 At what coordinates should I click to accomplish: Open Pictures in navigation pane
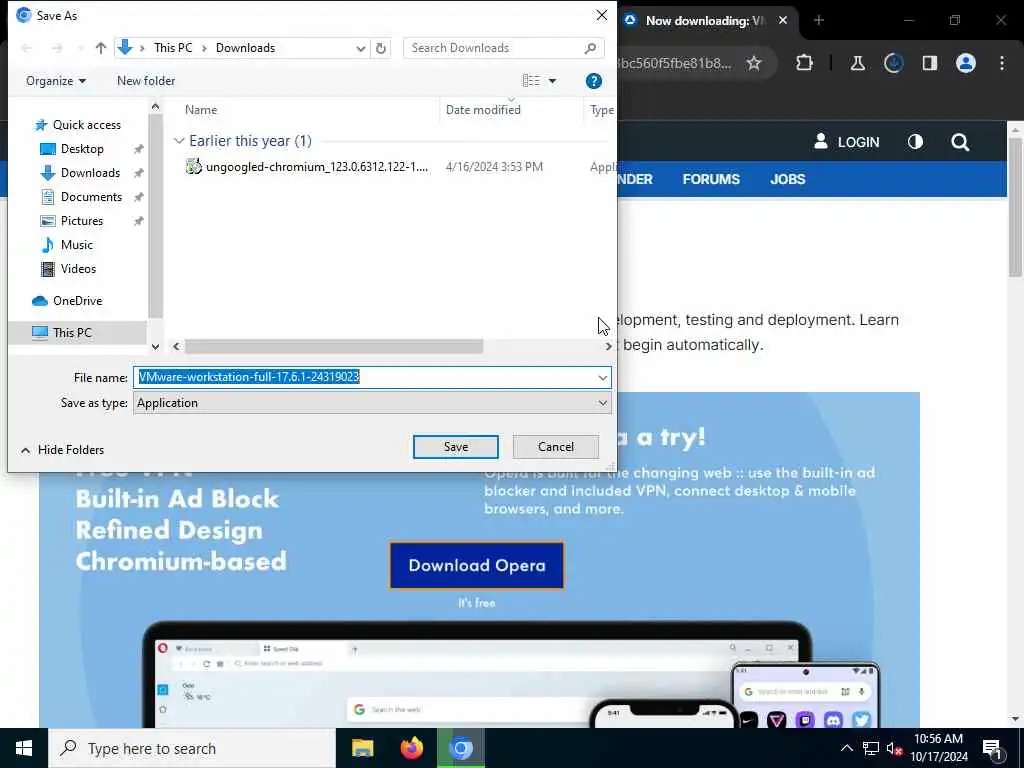pyautogui.click(x=82, y=221)
